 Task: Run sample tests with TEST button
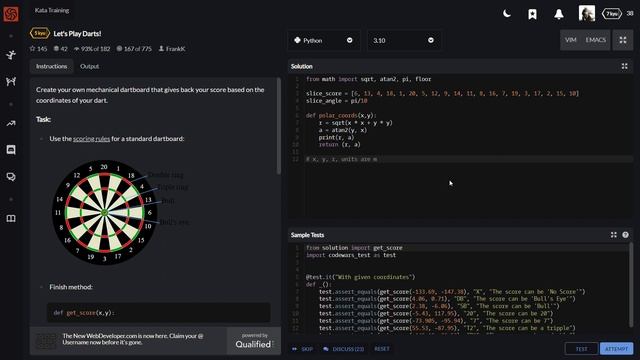point(581,349)
